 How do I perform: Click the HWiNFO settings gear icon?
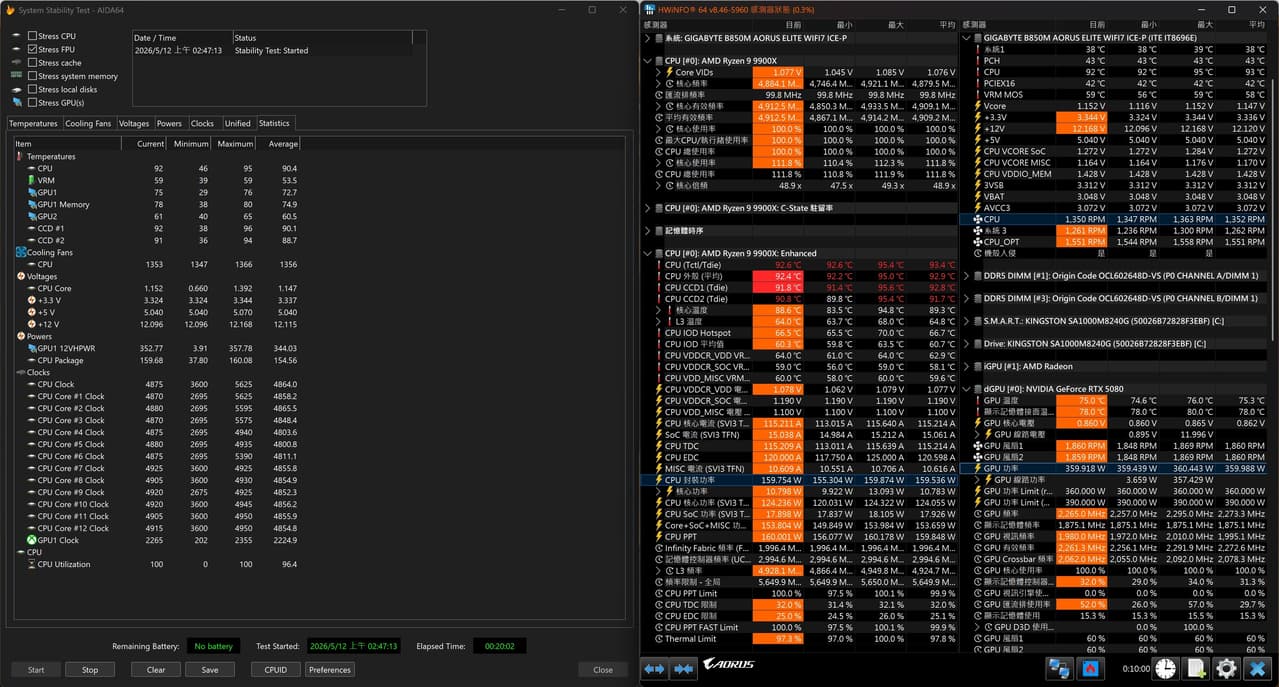tap(1226, 669)
